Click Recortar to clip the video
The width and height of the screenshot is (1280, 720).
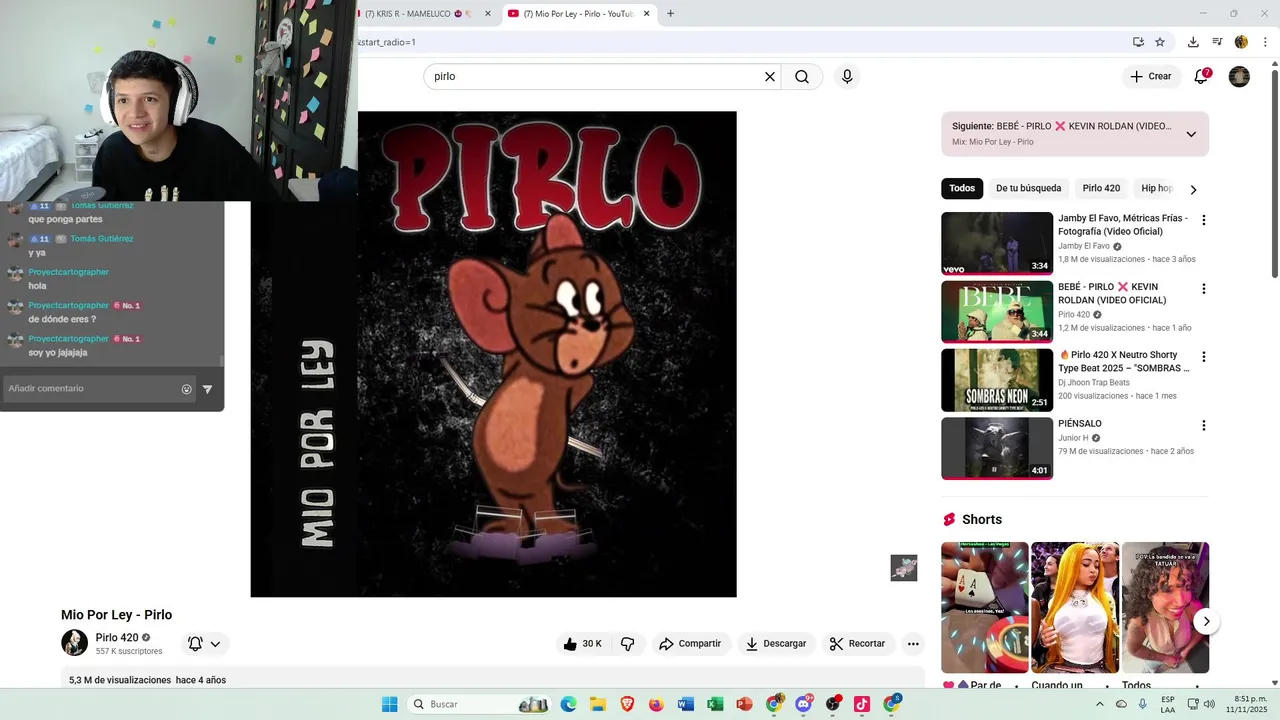pyautogui.click(x=858, y=644)
